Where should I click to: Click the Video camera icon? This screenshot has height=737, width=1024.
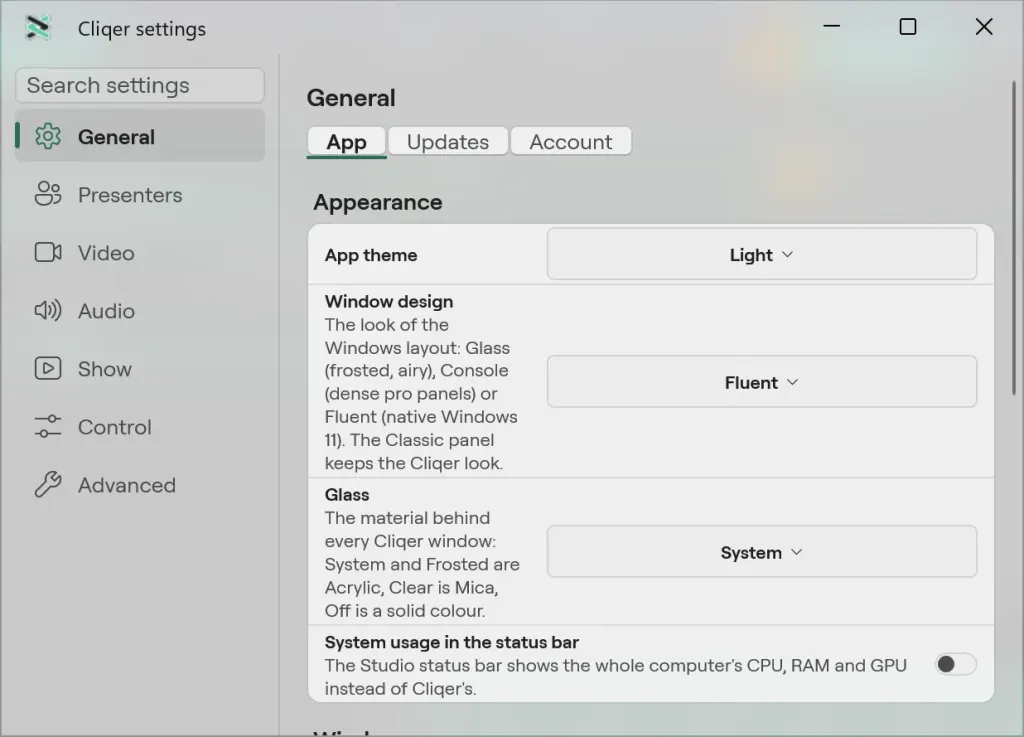[48, 252]
